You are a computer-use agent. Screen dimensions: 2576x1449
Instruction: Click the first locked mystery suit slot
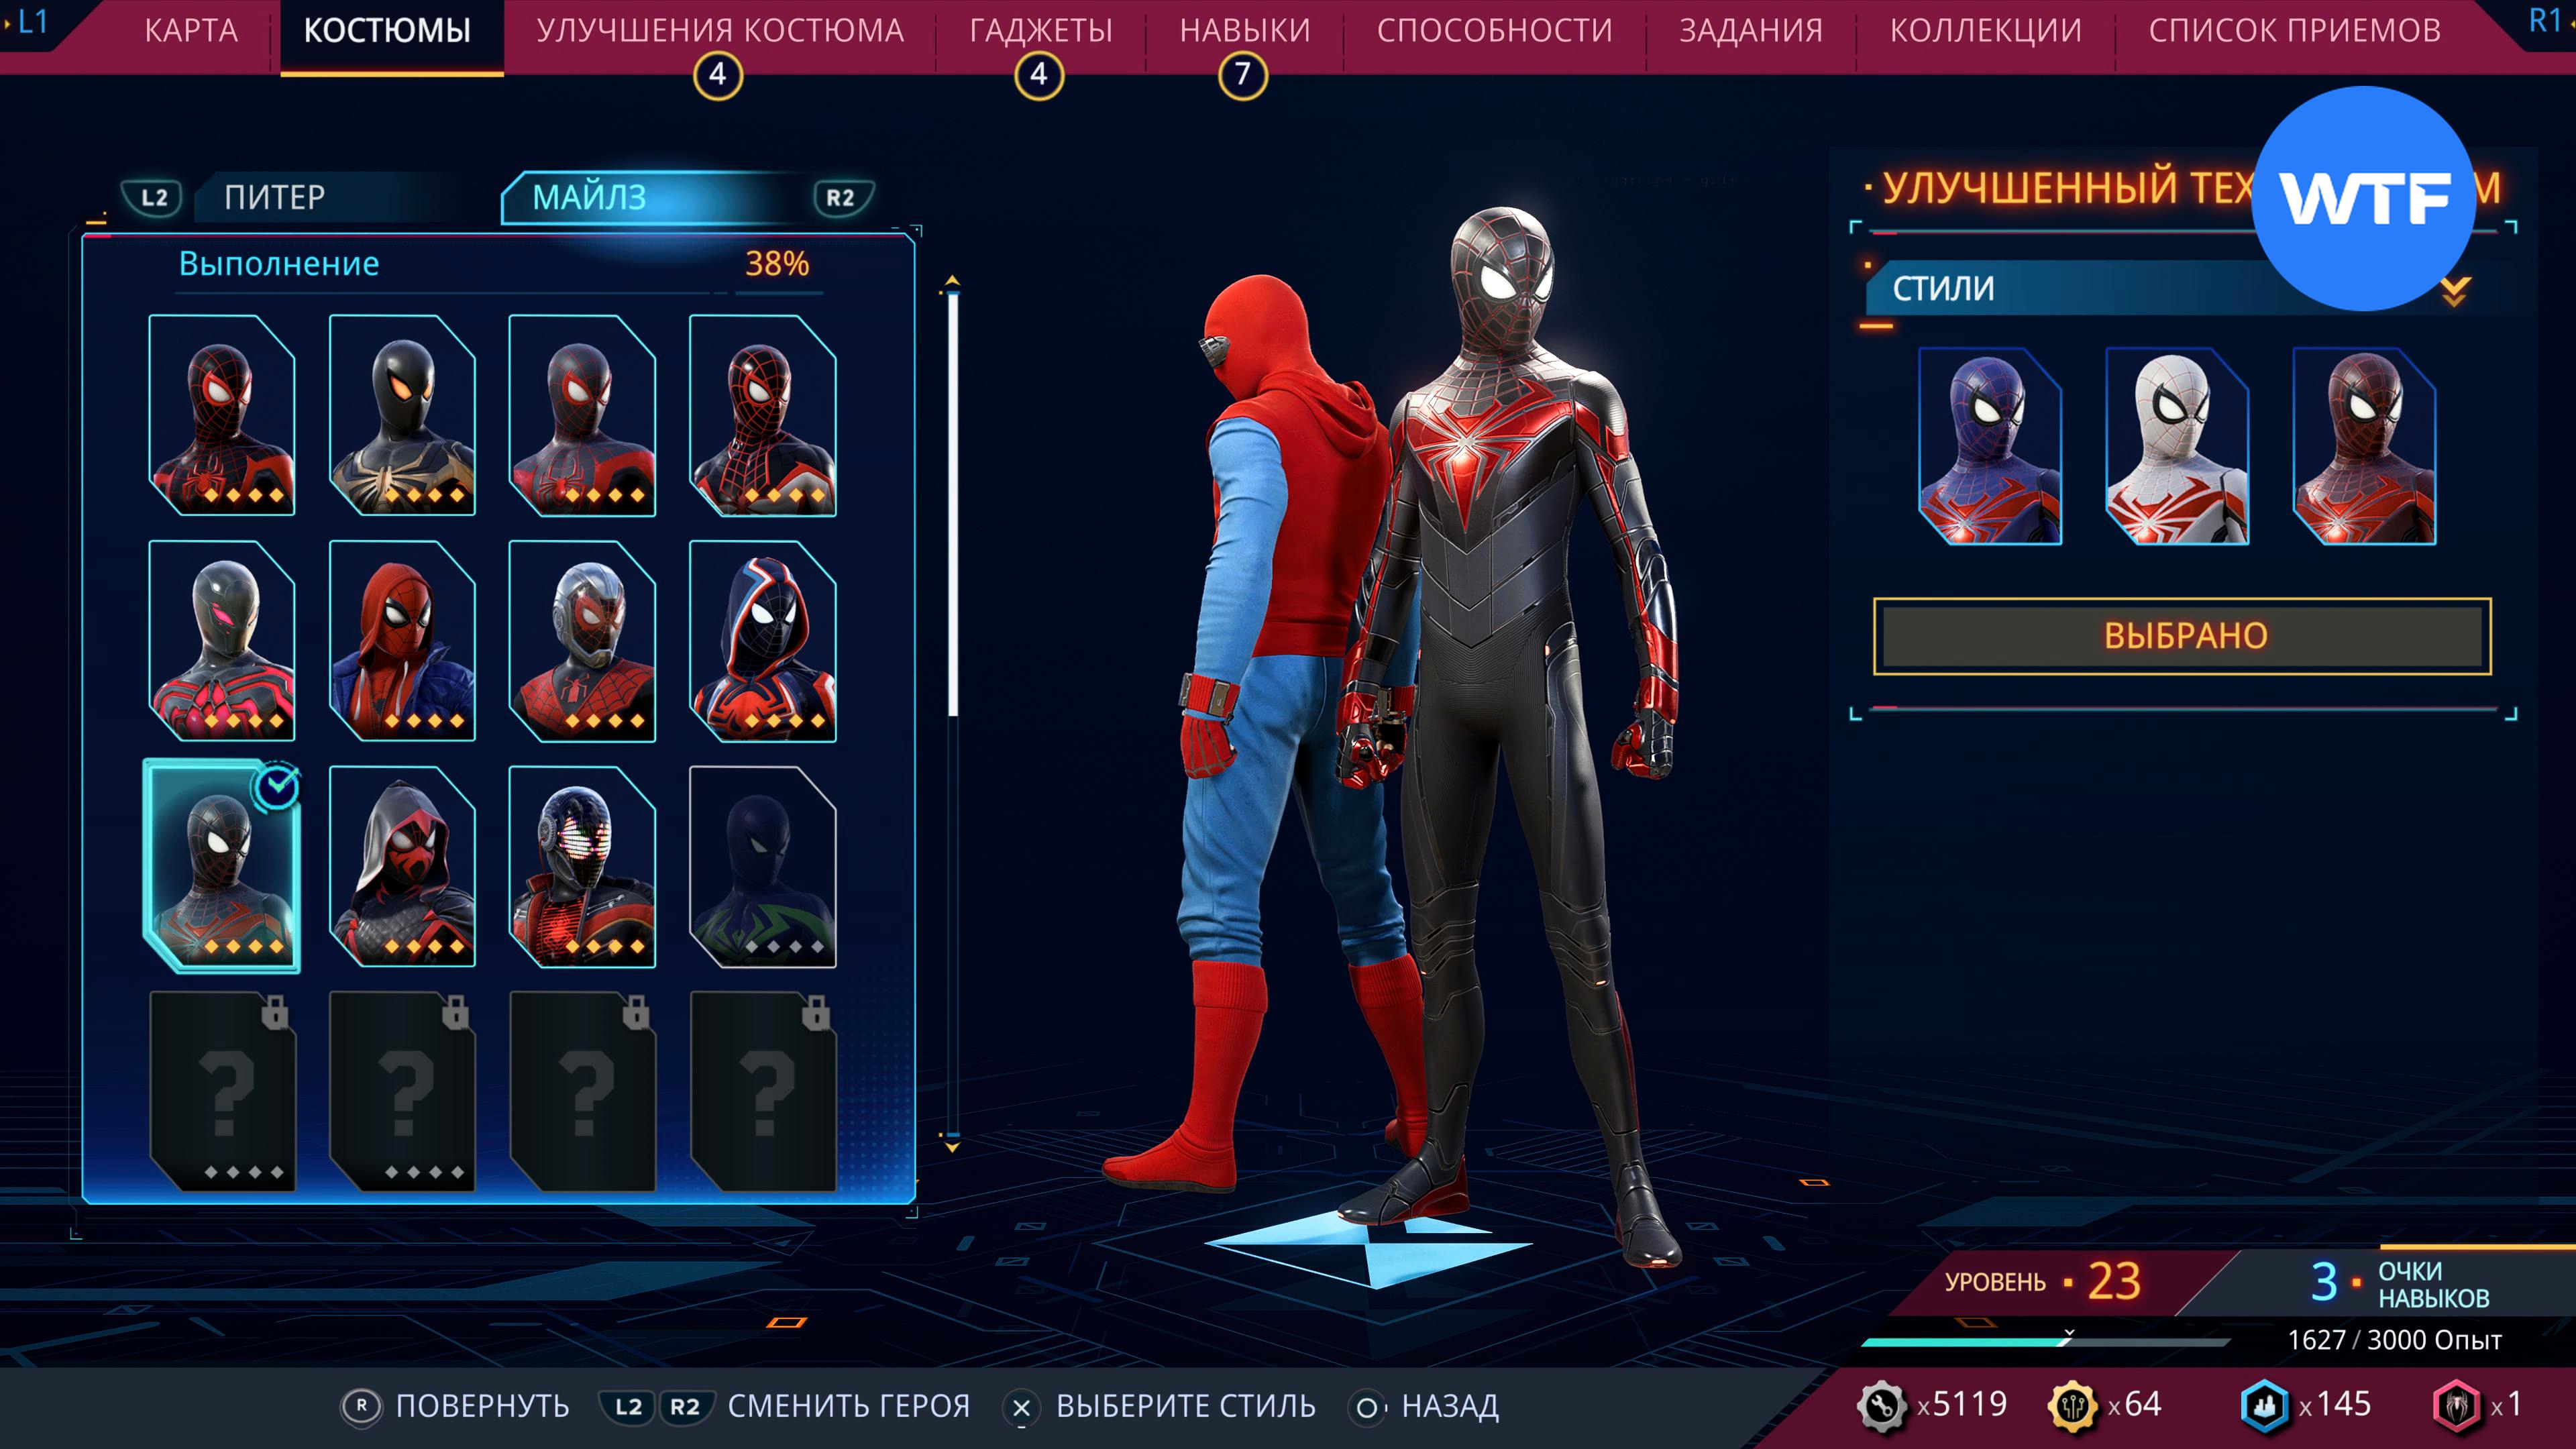click(222, 1091)
